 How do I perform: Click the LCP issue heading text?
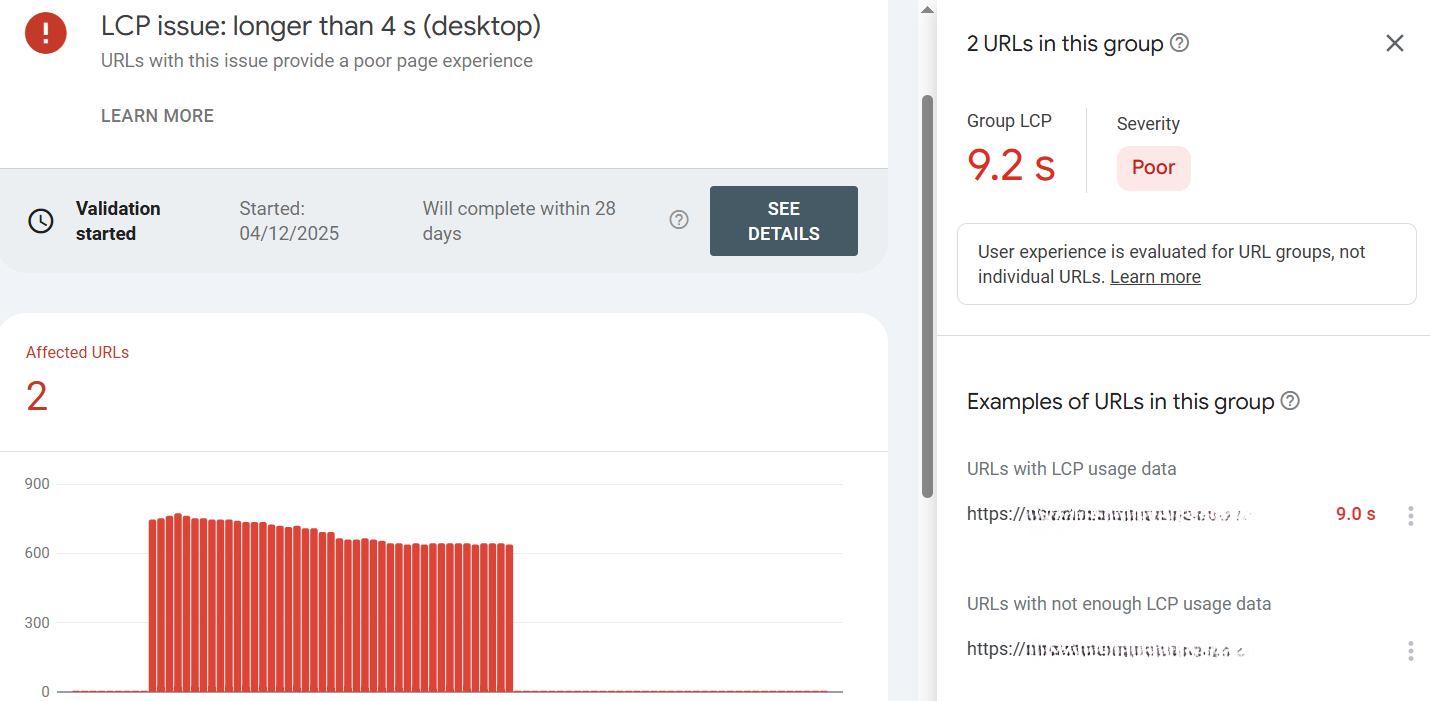pyautogui.click(x=319, y=26)
